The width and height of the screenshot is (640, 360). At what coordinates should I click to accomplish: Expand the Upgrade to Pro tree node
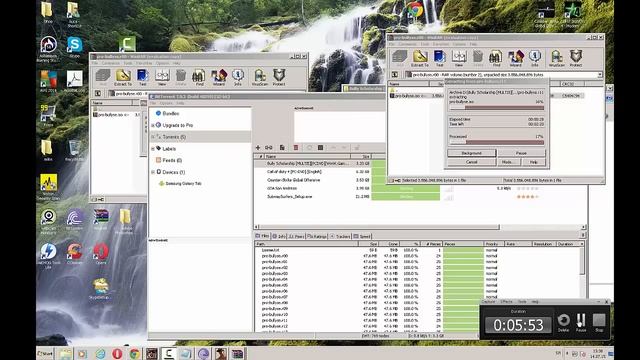click(153, 125)
